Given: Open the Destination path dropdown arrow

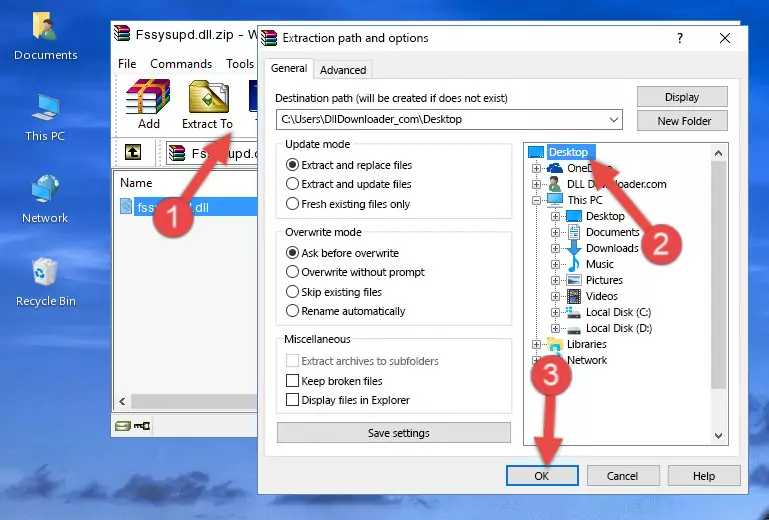Looking at the screenshot, I should pyautogui.click(x=614, y=120).
